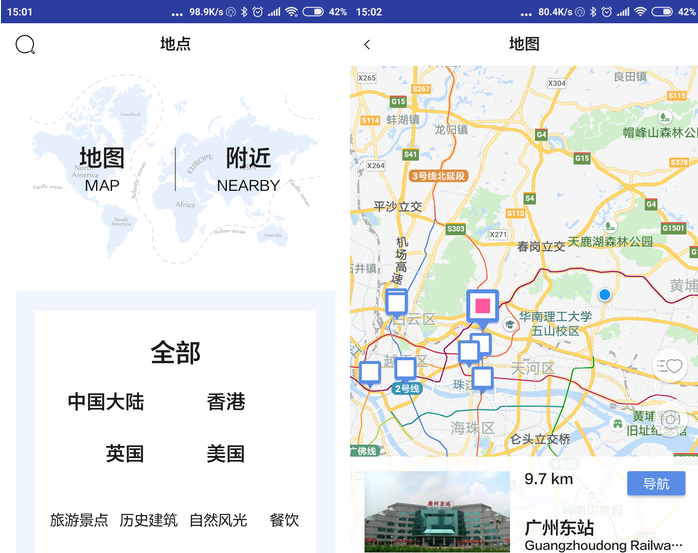Tap the map marker above 2号线 label
698x553 pixels.
[x=406, y=370]
